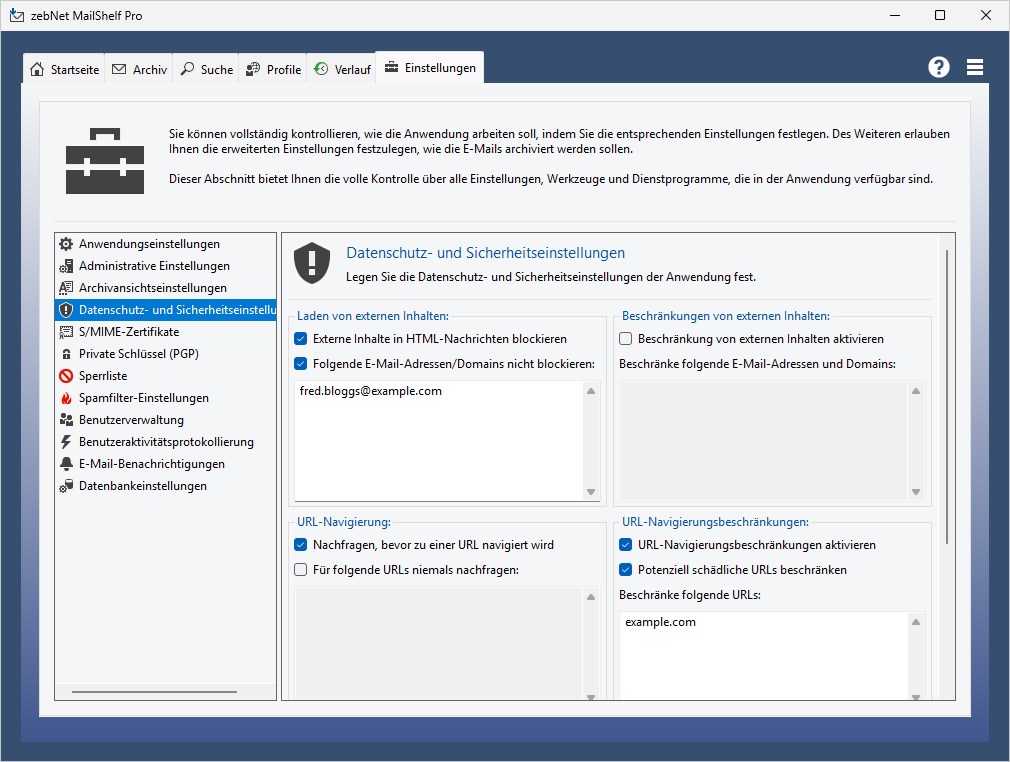Click the E-Mail-Benachrichtigungen bell icon
Viewport: 1010px width, 762px height.
[66, 464]
